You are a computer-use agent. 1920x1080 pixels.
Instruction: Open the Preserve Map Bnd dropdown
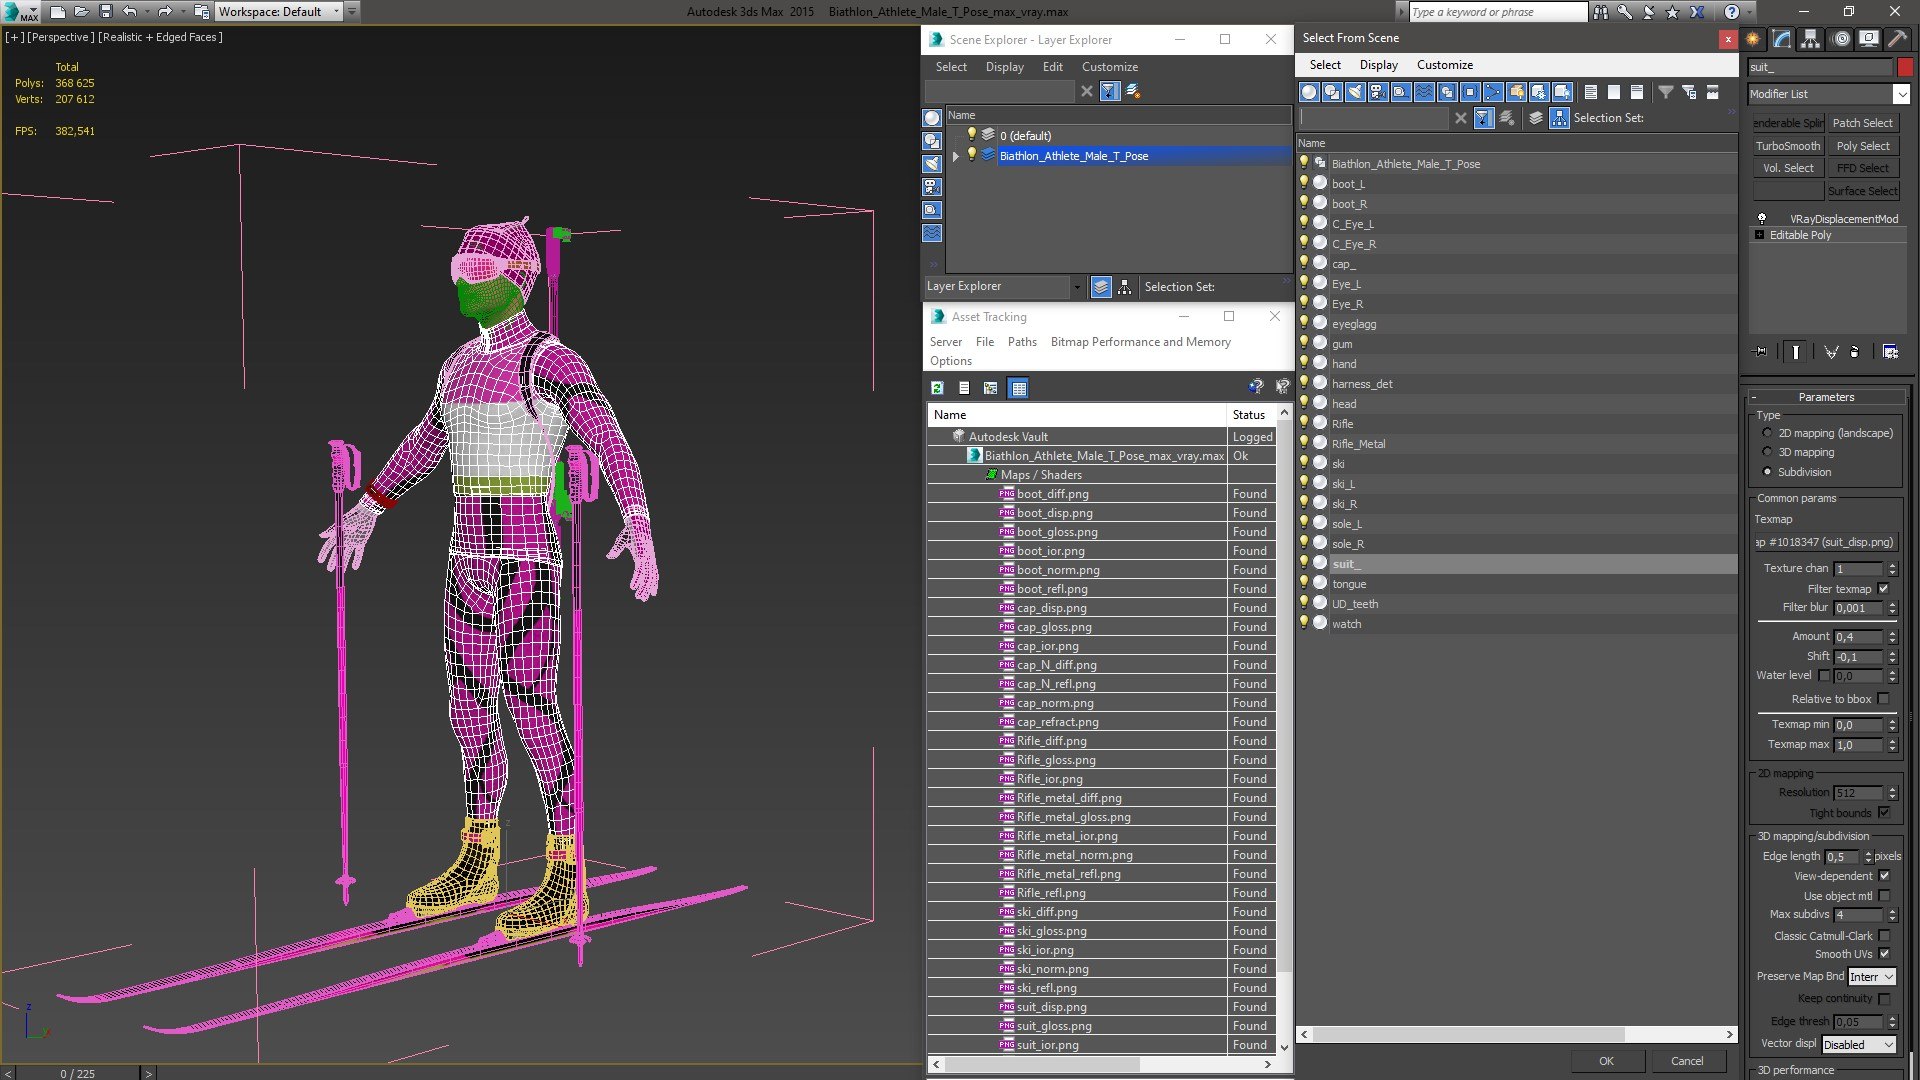(x=1871, y=977)
